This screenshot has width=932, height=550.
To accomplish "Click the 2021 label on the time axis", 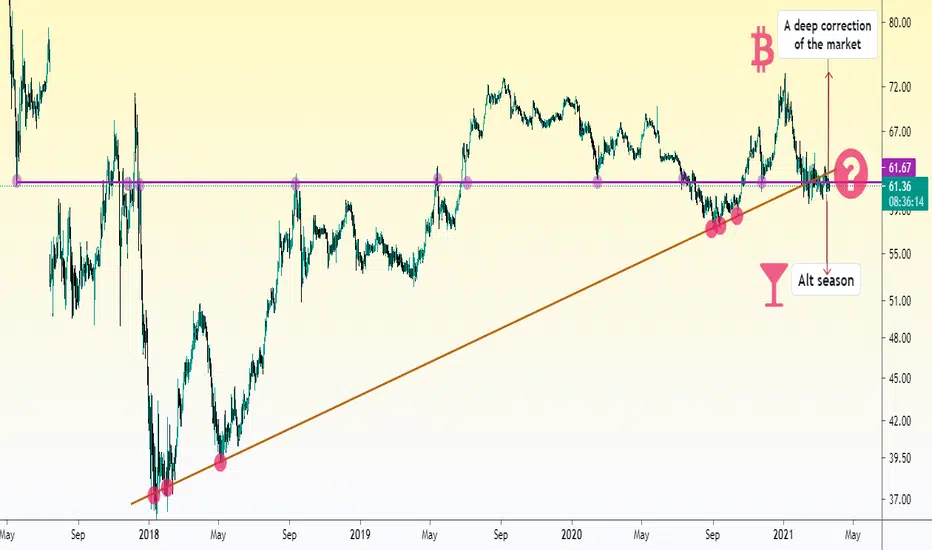I will (x=783, y=535).
